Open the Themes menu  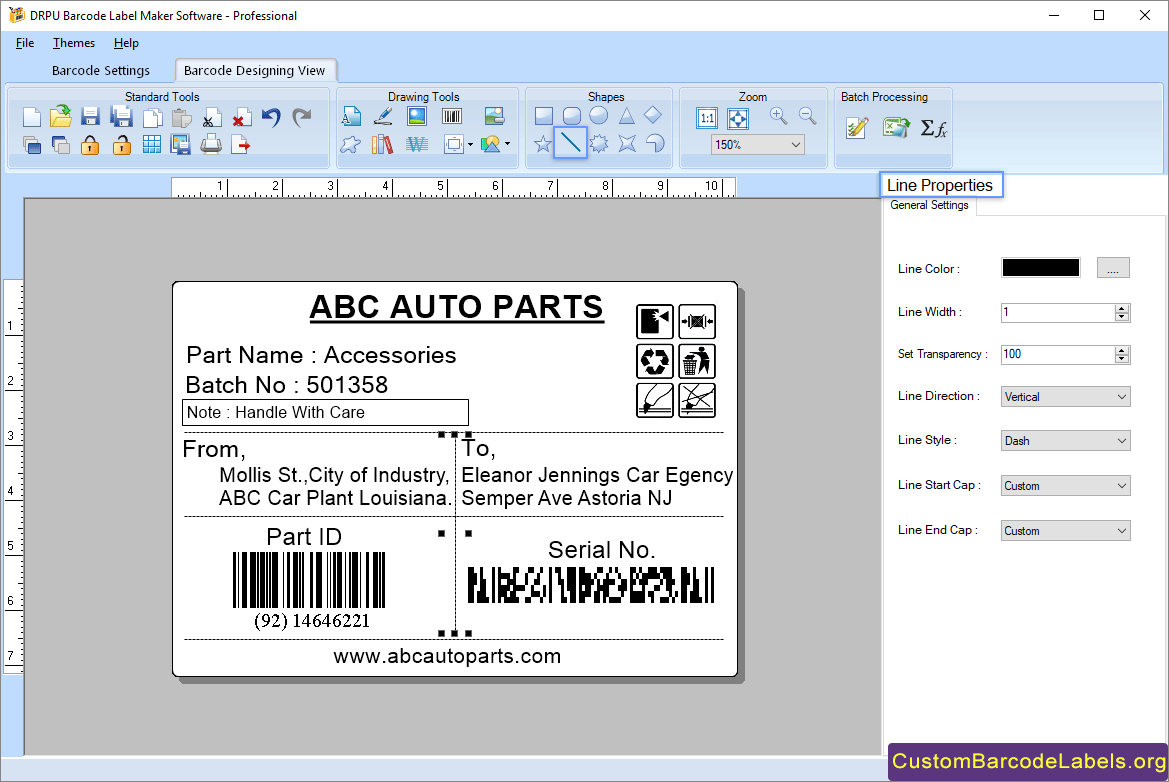[74, 43]
